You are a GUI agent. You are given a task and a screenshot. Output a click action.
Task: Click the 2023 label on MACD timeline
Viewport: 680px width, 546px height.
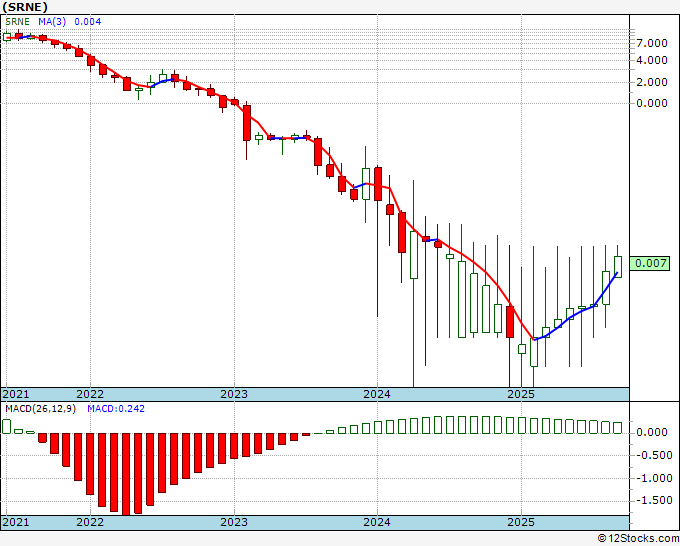point(234,522)
